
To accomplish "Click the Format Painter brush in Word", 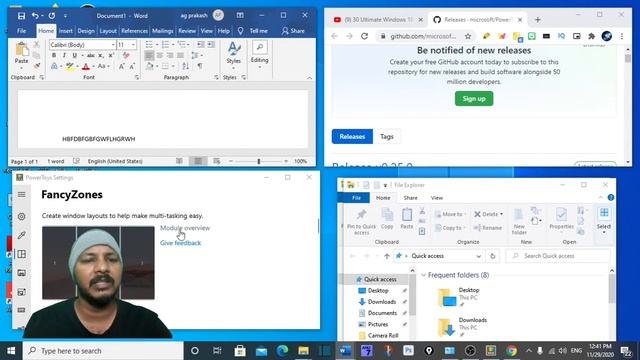I will pyautogui.click(x=37, y=66).
